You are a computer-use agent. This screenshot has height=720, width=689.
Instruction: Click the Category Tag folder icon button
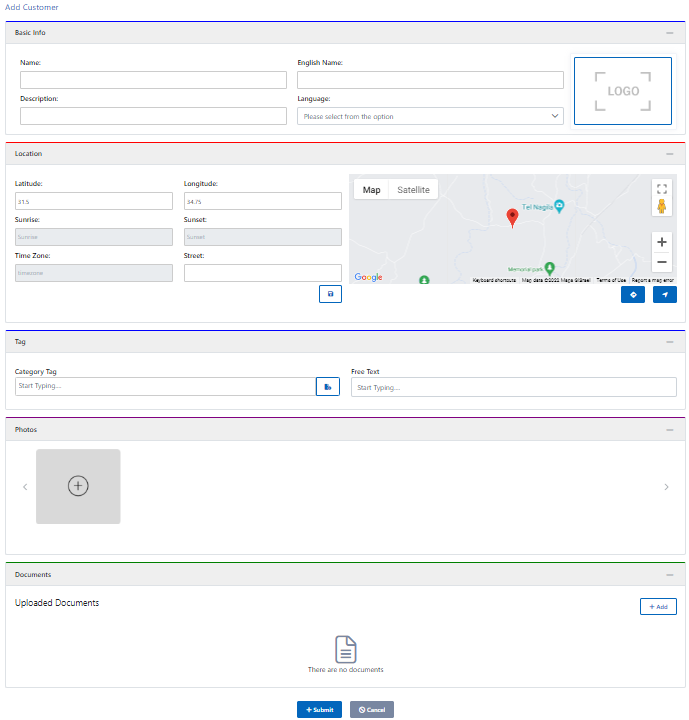coord(328,387)
